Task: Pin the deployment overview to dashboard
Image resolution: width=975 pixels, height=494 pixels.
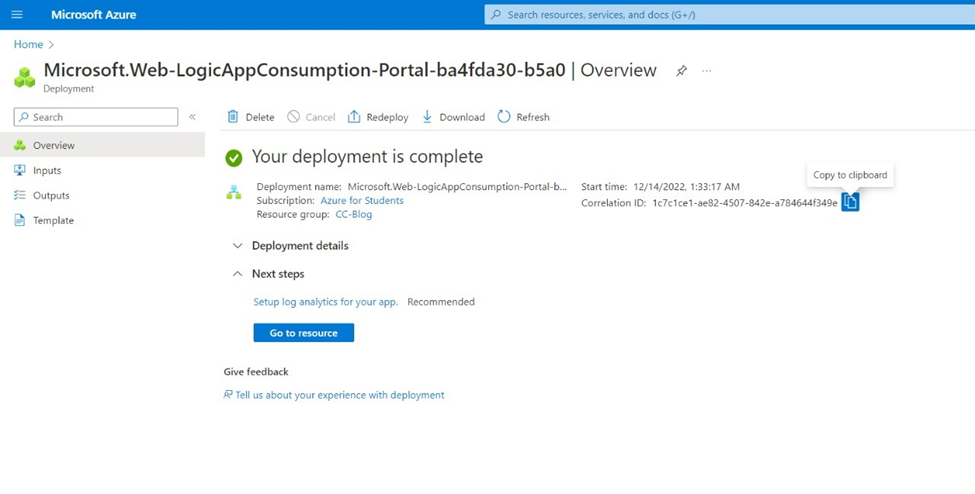Action: click(x=682, y=71)
